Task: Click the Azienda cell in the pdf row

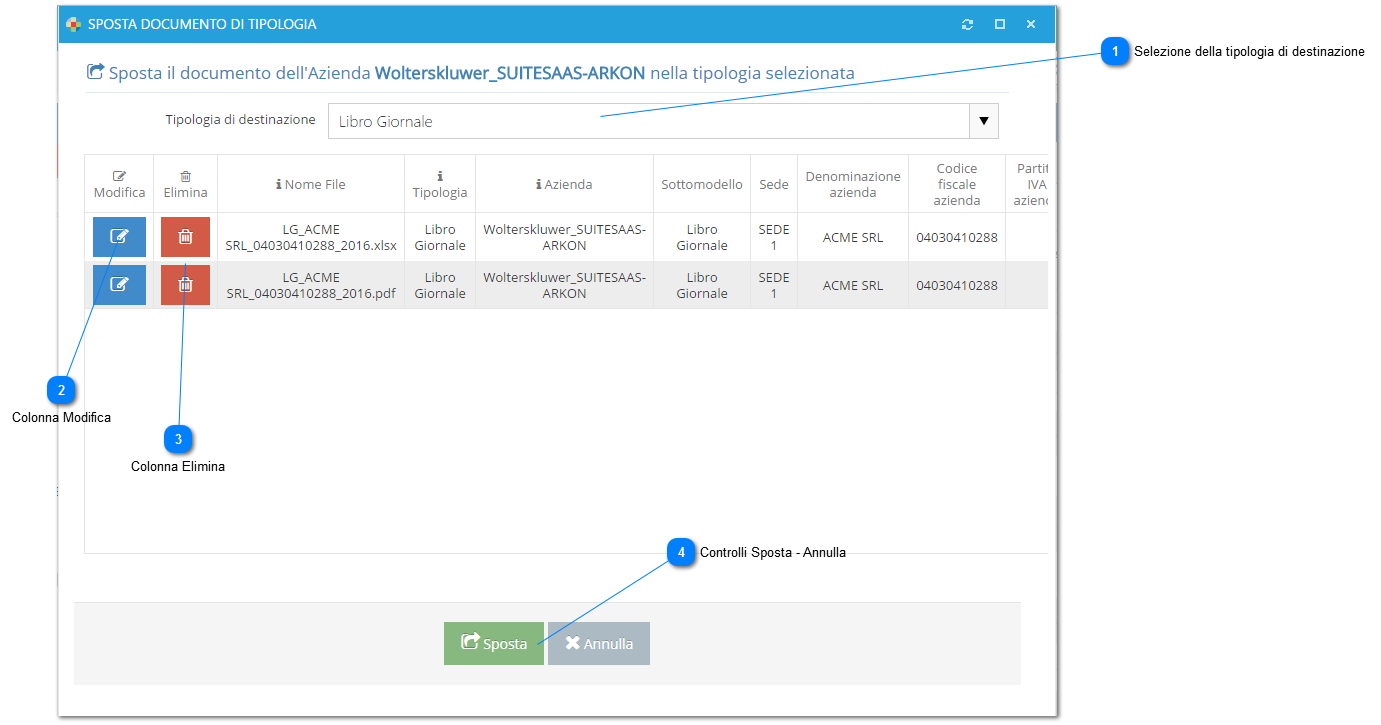Action: click(564, 285)
